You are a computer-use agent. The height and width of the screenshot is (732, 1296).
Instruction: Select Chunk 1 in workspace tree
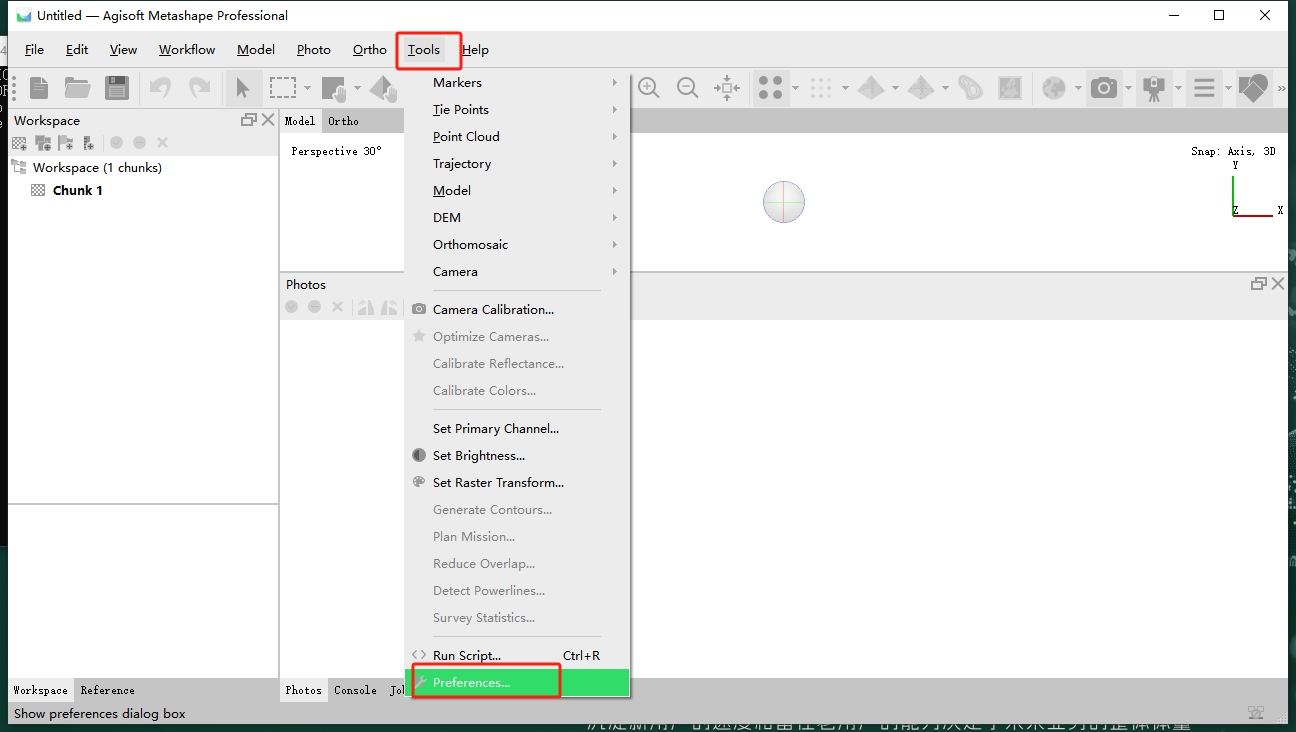(x=78, y=190)
